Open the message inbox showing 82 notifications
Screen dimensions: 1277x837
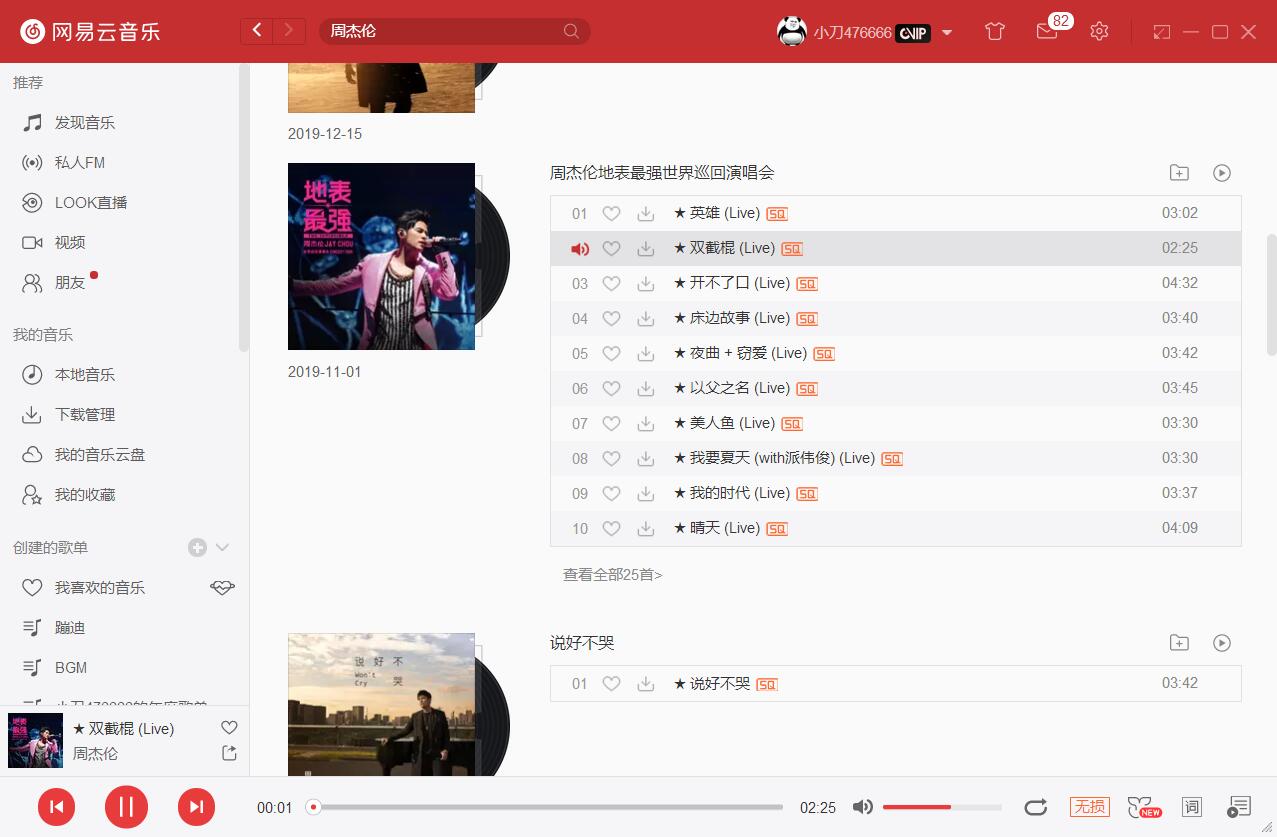pos(1047,32)
